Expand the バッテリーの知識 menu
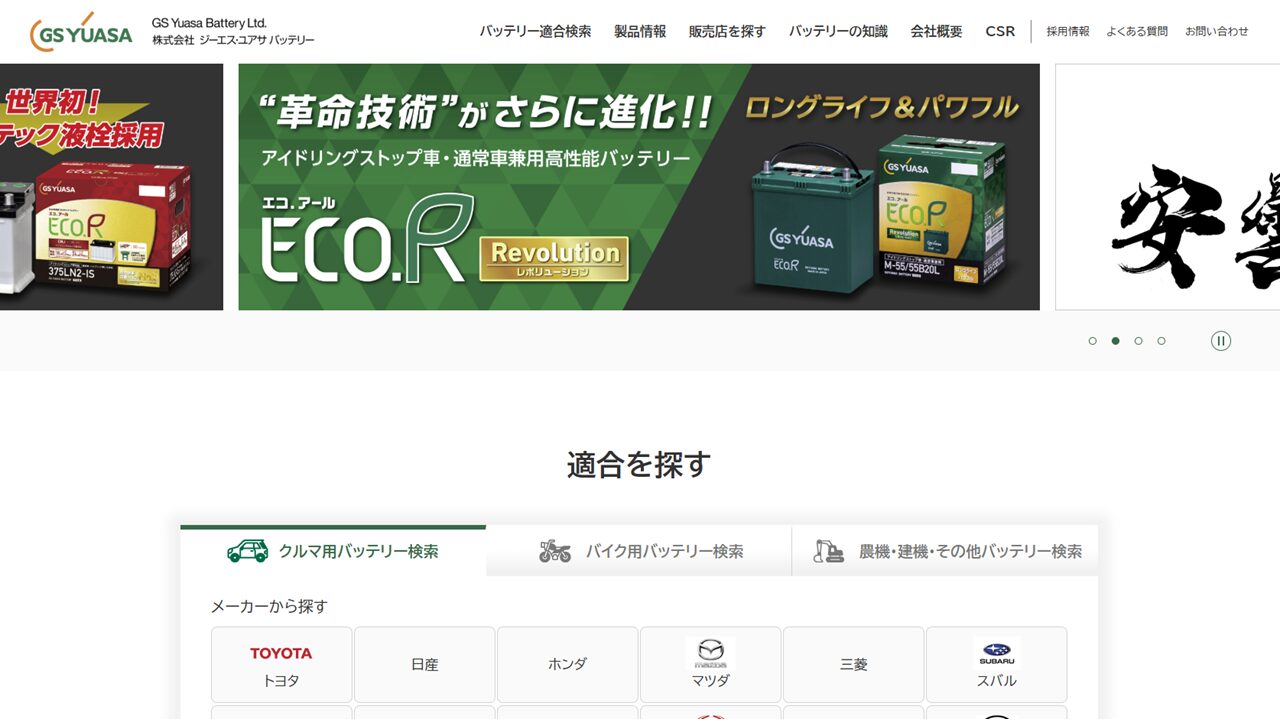 pos(838,31)
